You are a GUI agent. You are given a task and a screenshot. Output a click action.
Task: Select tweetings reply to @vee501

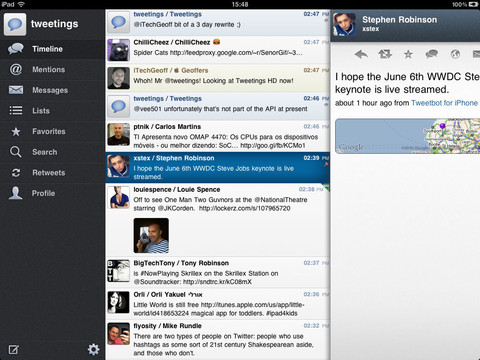point(218,106)
